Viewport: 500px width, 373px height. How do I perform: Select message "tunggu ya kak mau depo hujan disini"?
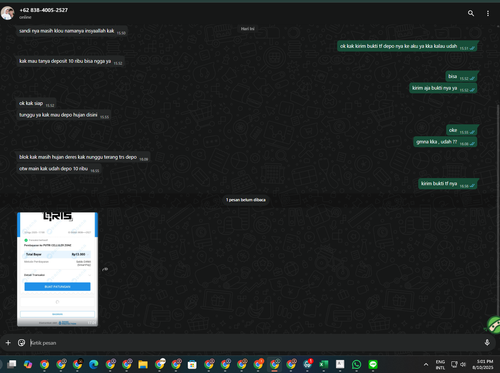(x=64, y=115)
